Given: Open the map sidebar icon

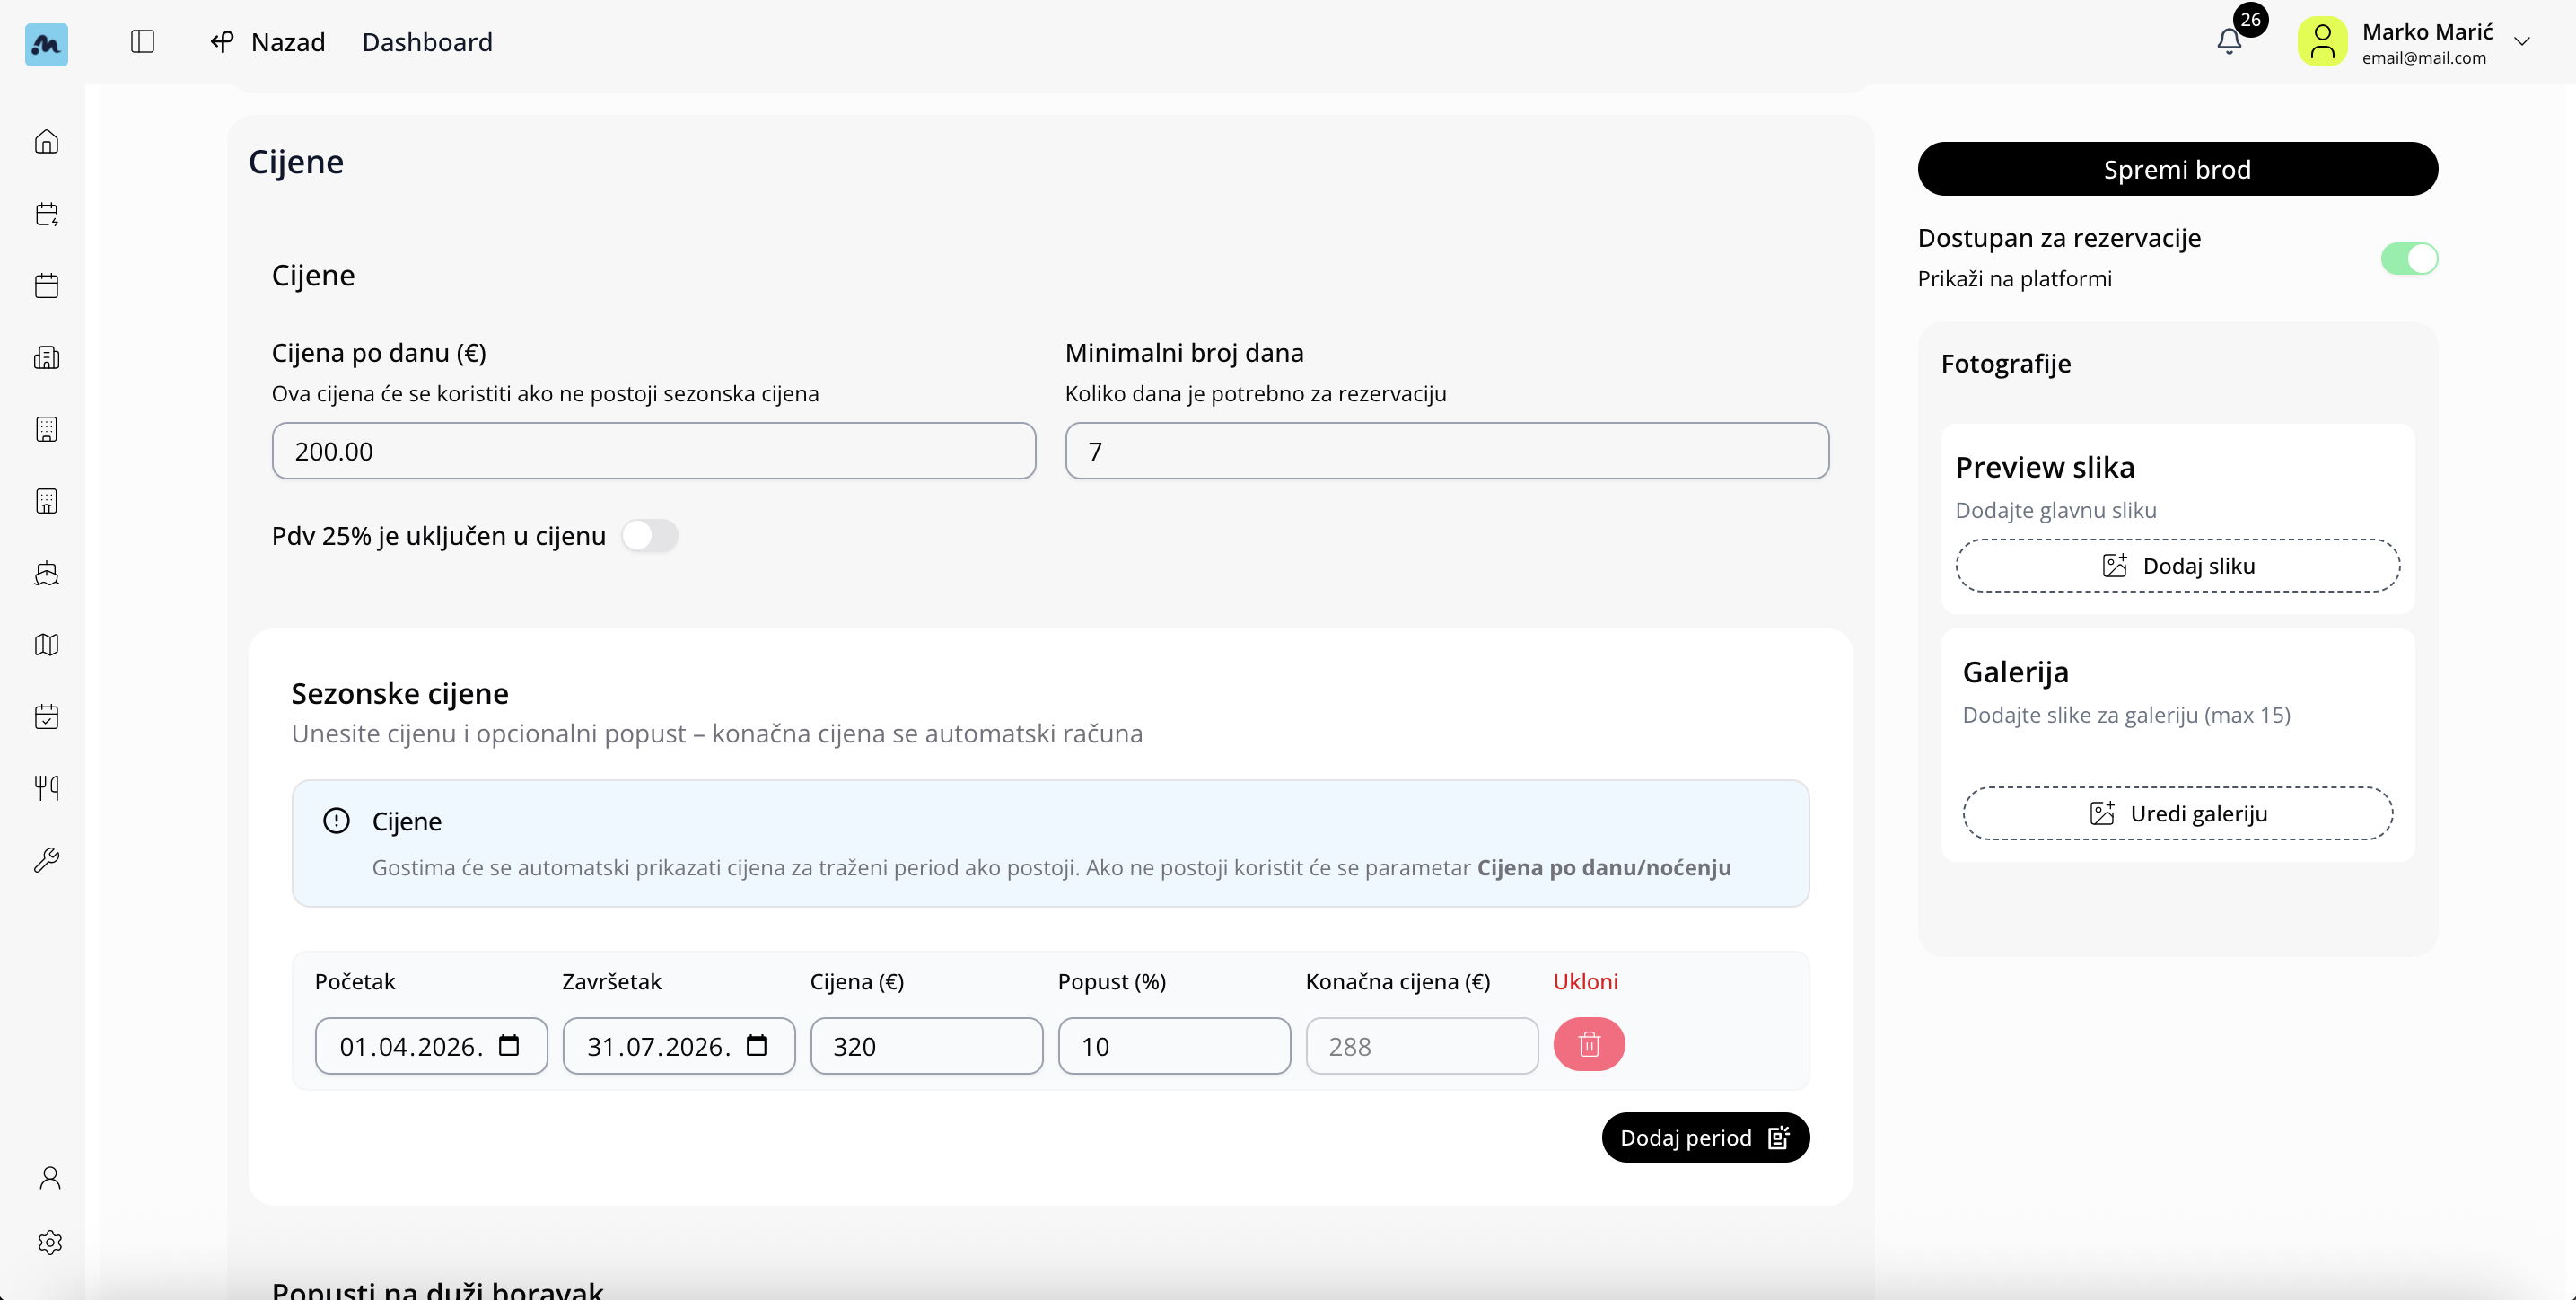Looking at the screenshot, I should click(x=47, y=645).
